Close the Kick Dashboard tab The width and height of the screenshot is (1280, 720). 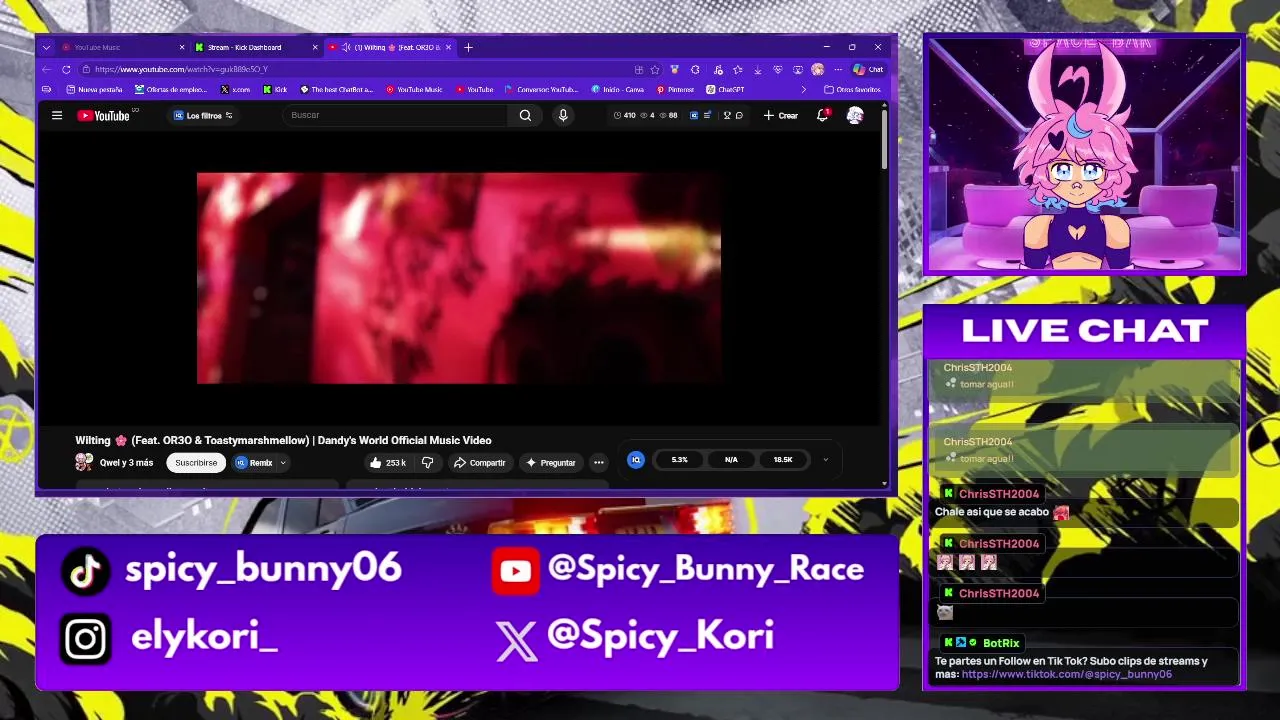[x=315, y=47]
